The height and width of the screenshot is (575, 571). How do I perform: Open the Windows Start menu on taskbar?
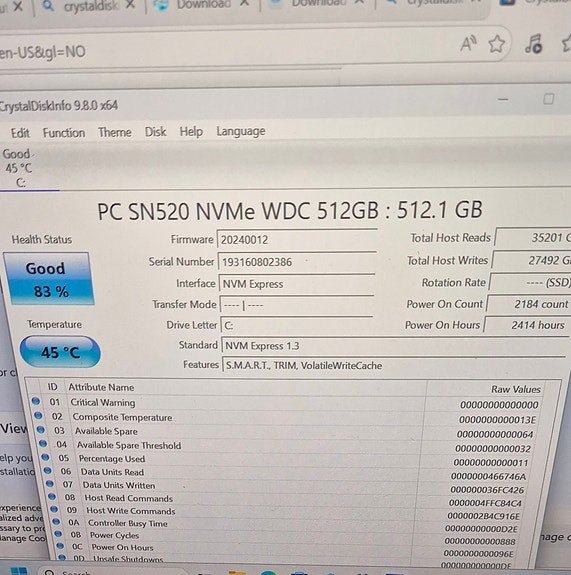[x=19, y=571]
